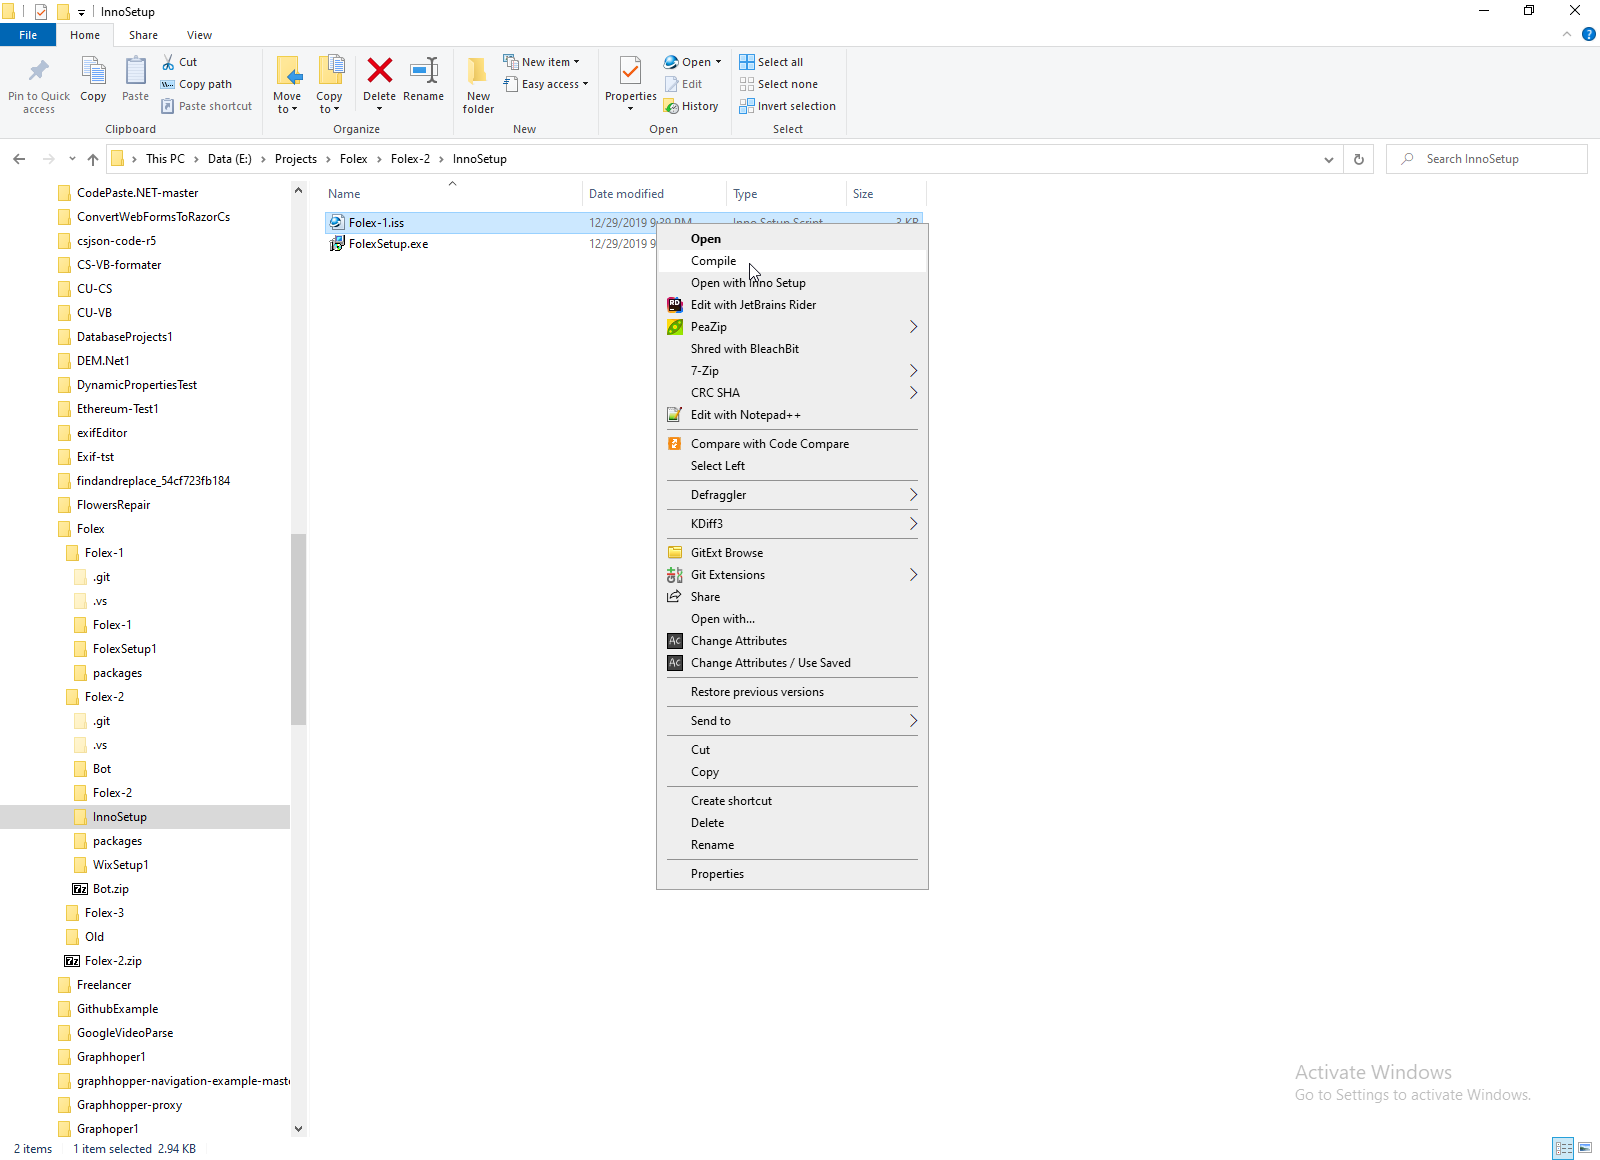Screen dimensions: 1600x1160
Task: Choose Shred with BleachBit
Action: click(792, 349)
